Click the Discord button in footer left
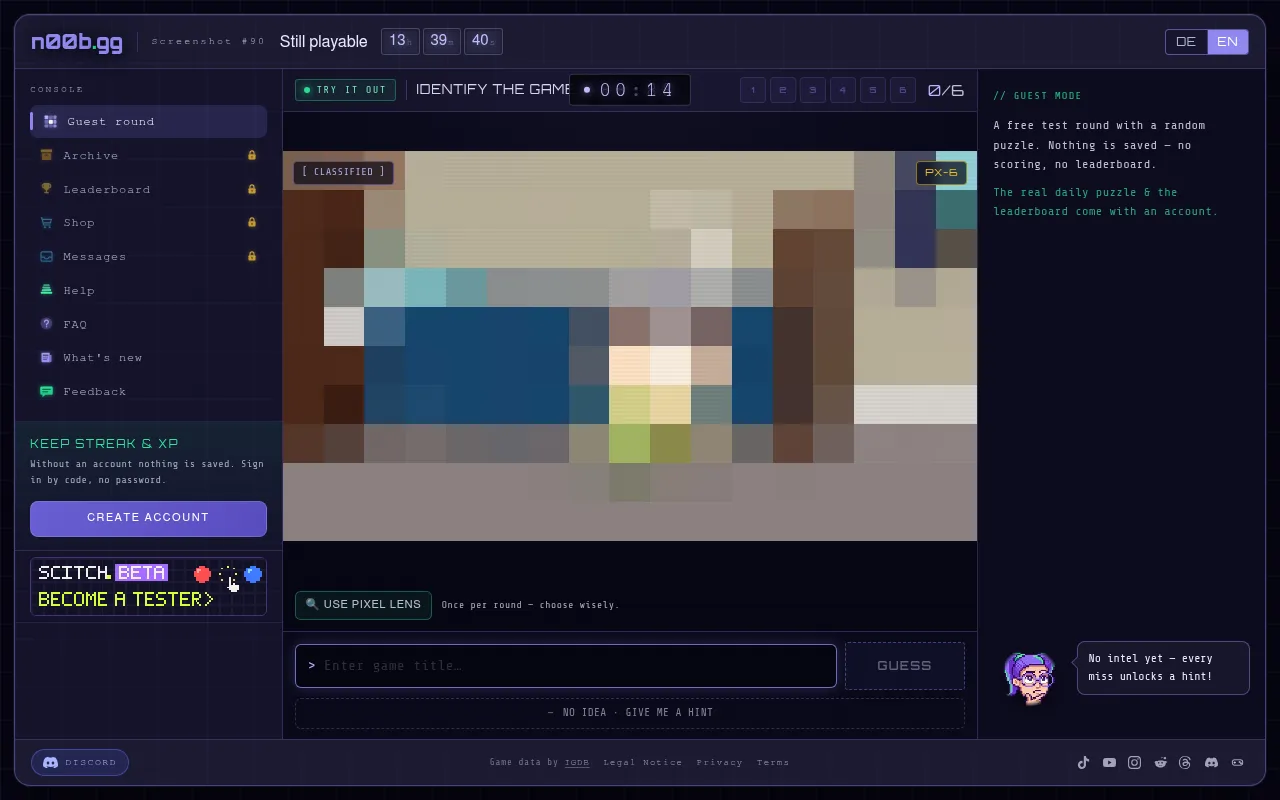1280x800 pixels. tap(80, 762)
